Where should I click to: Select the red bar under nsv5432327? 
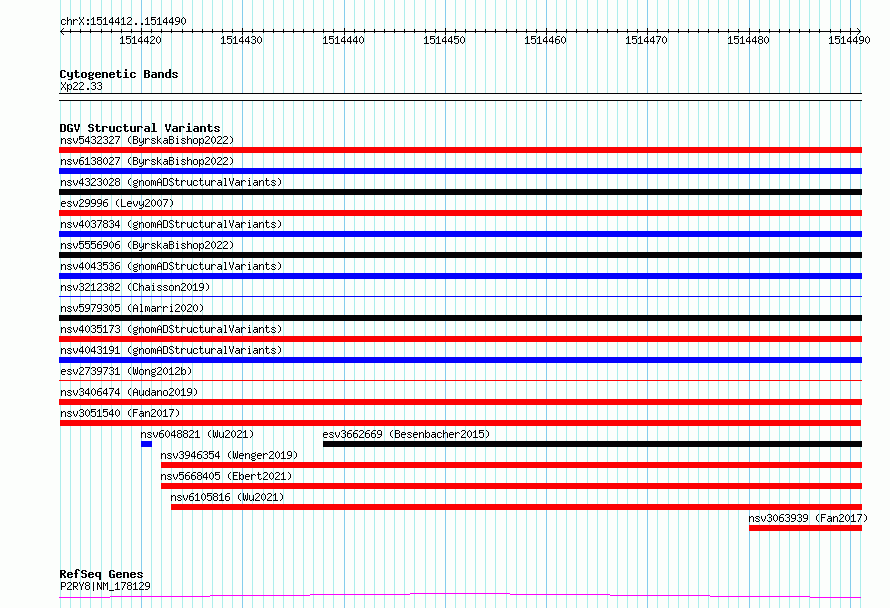(x=460, y=150)
